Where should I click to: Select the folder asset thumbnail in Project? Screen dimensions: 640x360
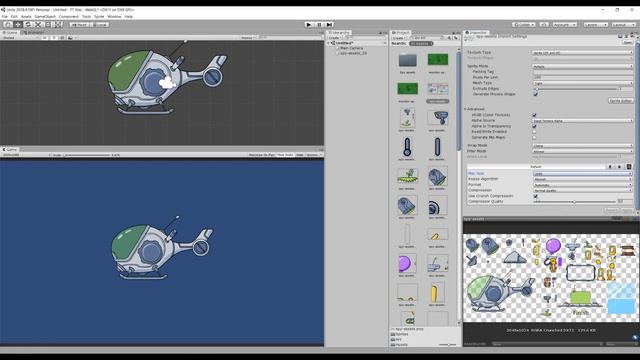tap(407, 60)
